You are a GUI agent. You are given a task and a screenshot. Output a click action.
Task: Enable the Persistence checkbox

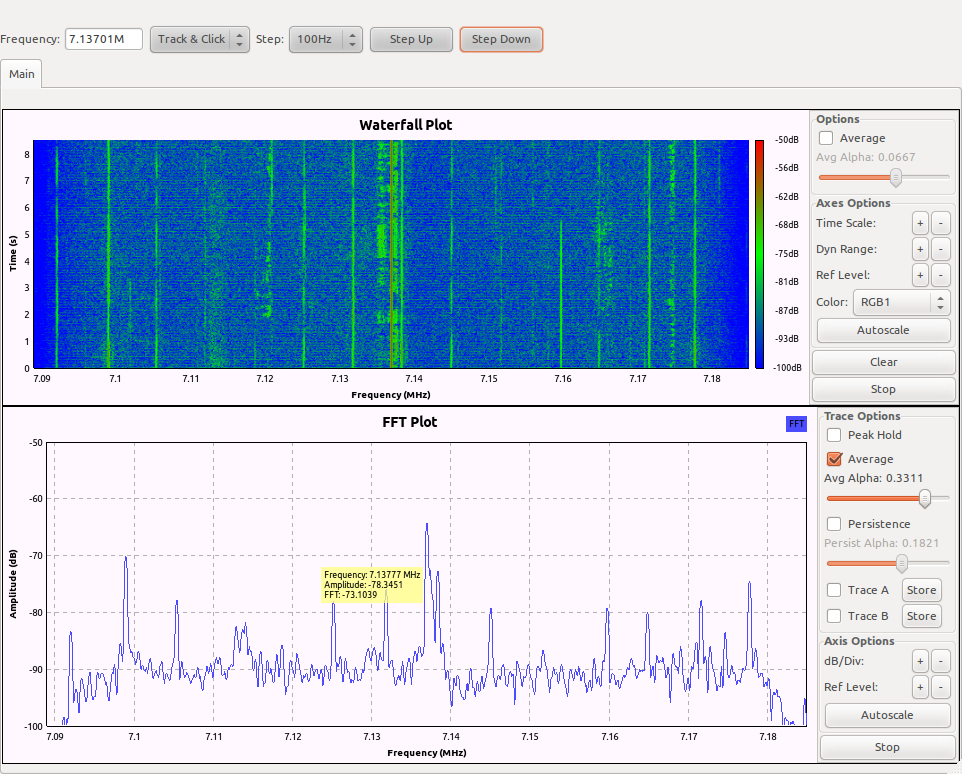834,524
